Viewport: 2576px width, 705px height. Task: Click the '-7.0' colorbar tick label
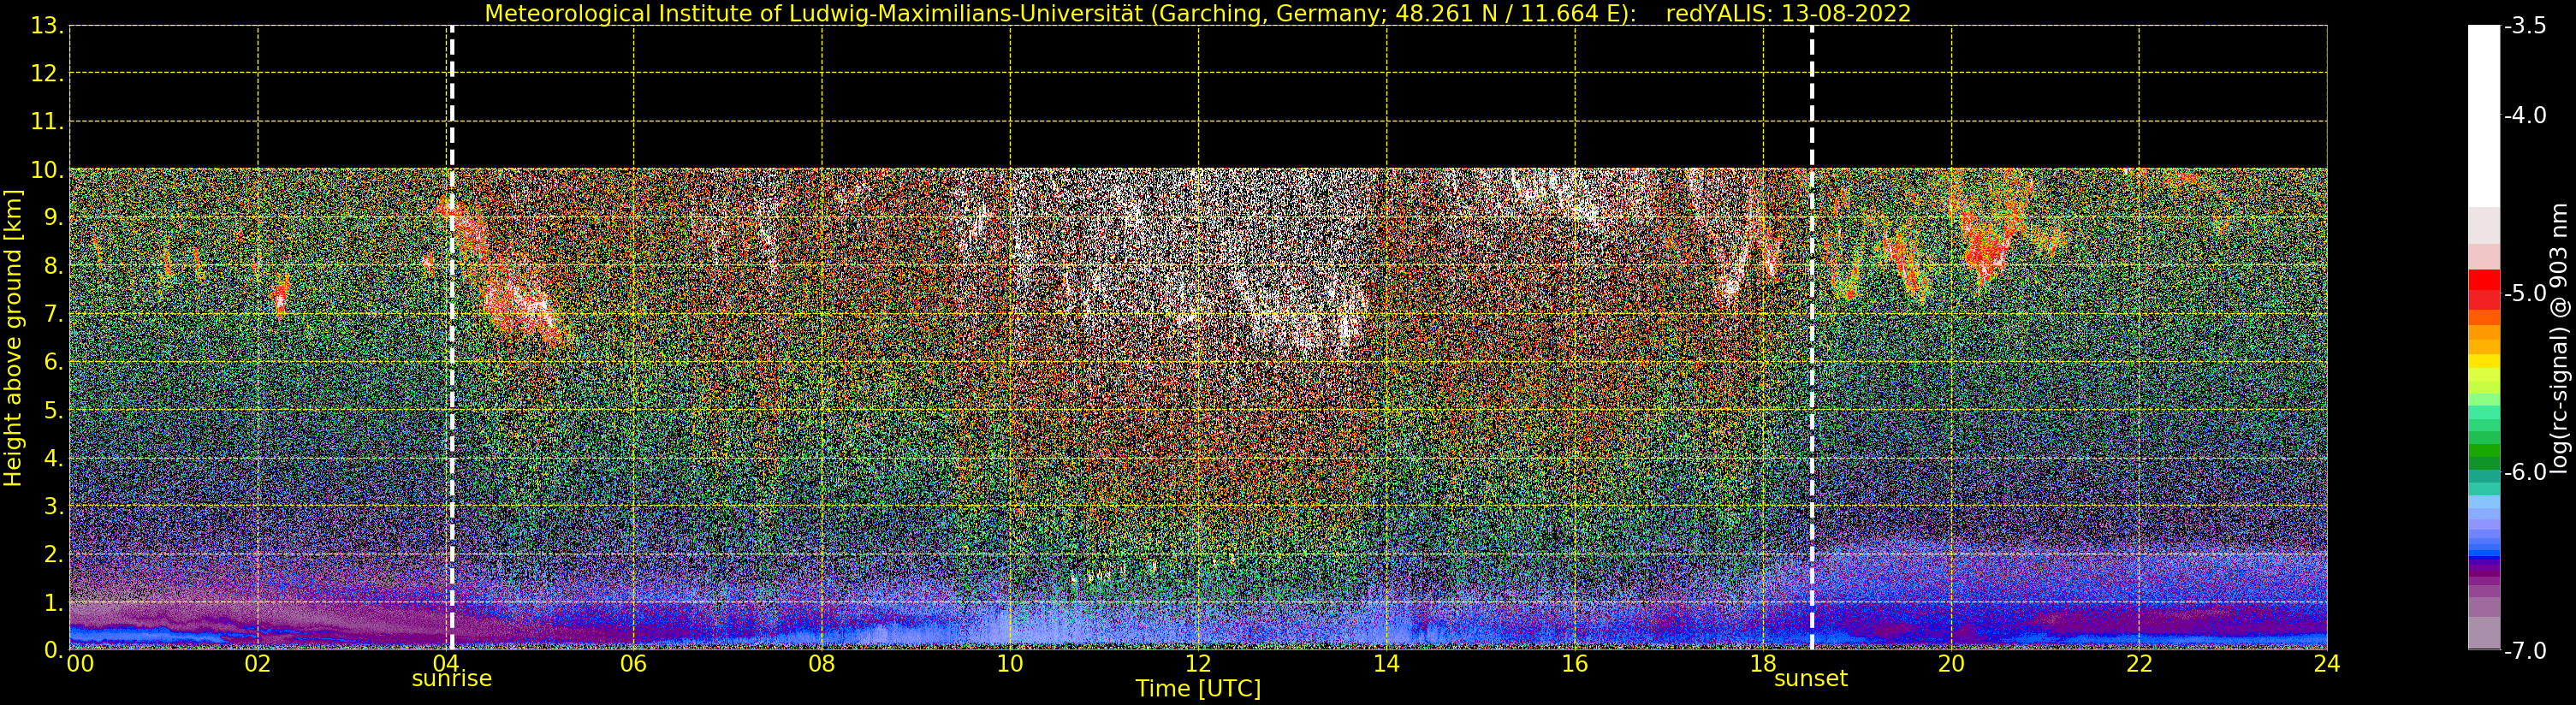[2525, 651]
